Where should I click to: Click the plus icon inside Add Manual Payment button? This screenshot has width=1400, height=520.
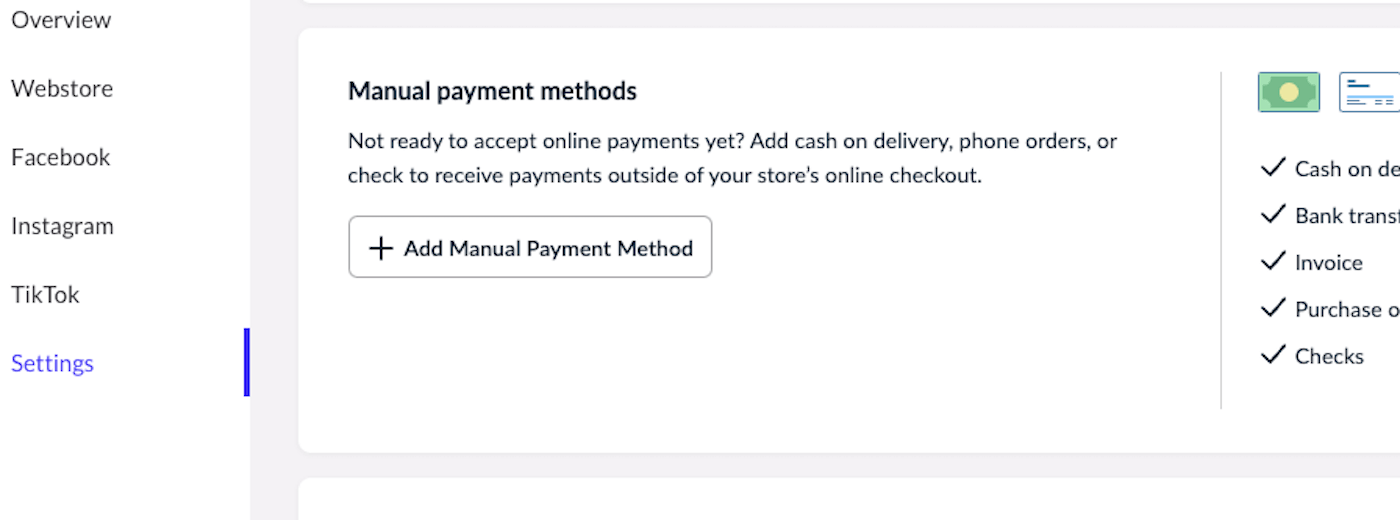pyautogui.click(x=381, y=248)
